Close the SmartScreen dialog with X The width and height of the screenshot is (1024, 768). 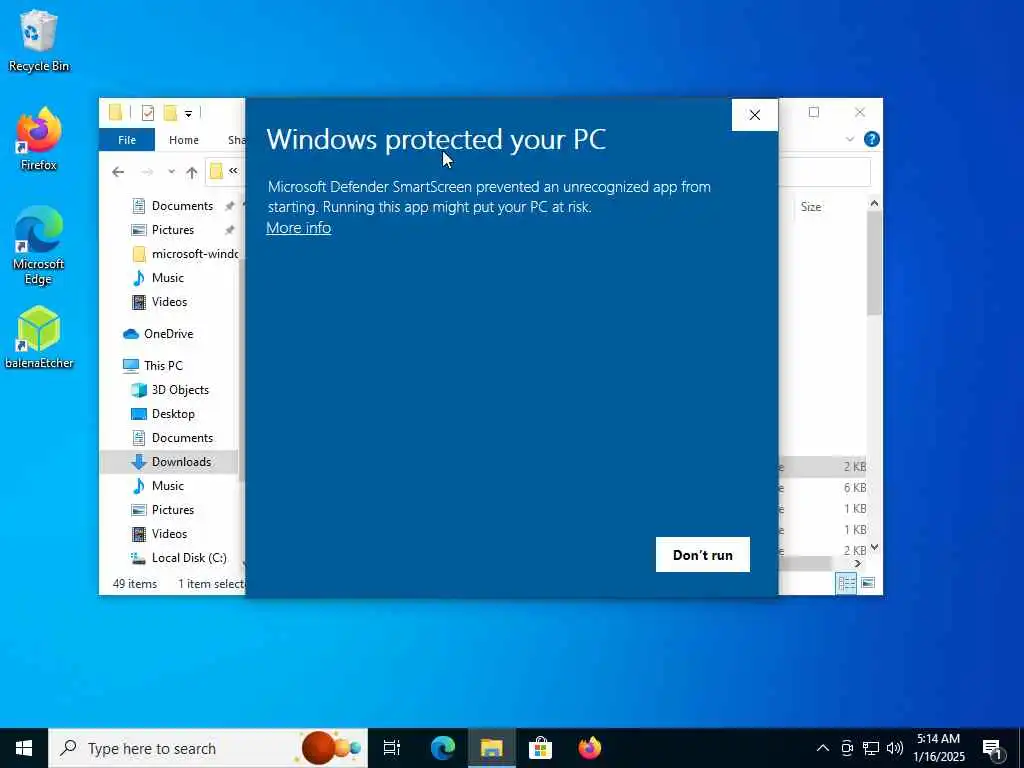click(754, 115)
